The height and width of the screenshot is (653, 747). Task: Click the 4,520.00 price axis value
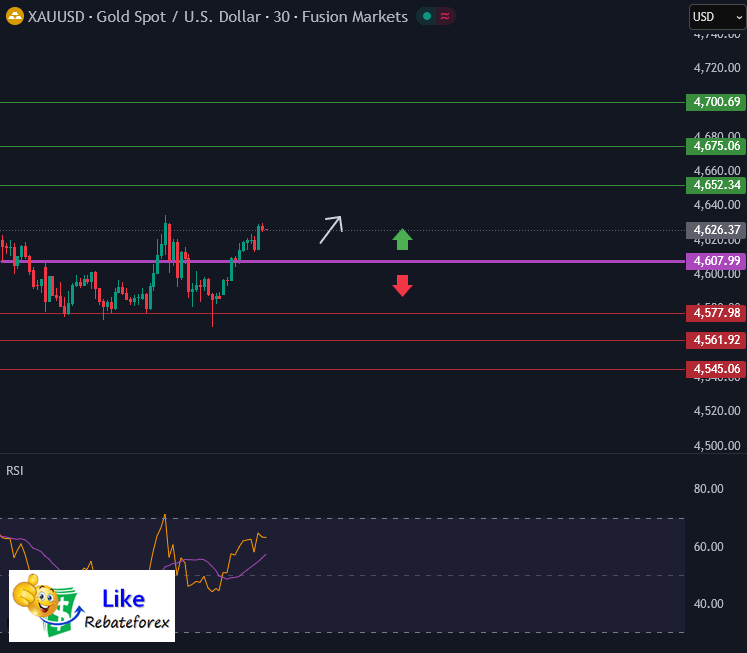click(717, 411)
